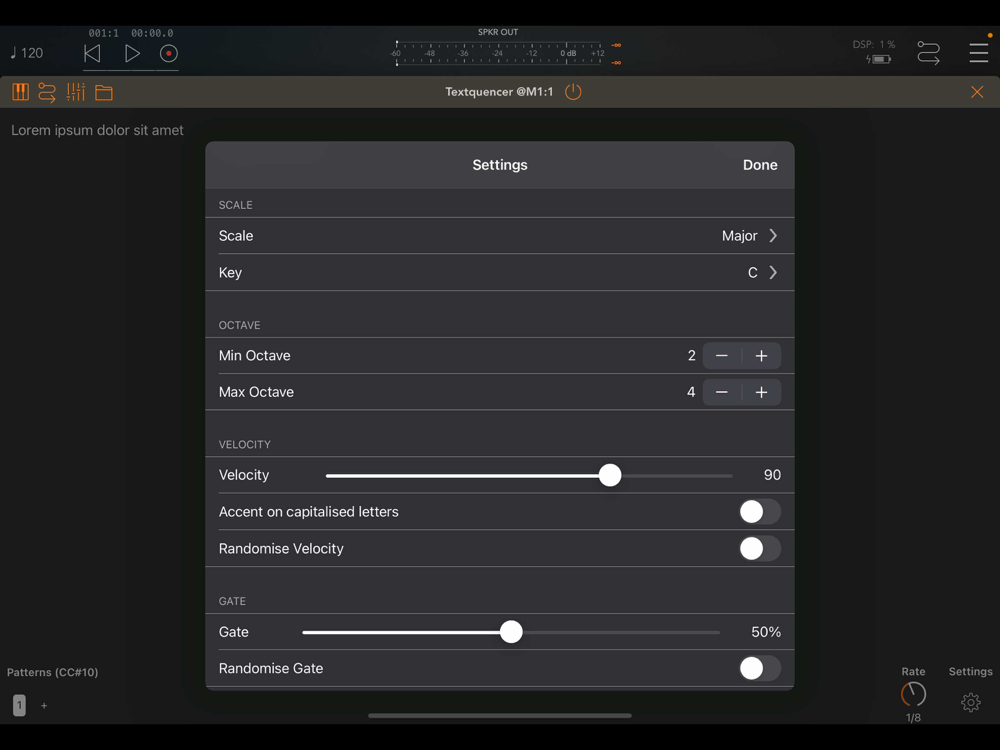
Task: Close the Textquencer plugin window
Action: (x=977, y=92)
